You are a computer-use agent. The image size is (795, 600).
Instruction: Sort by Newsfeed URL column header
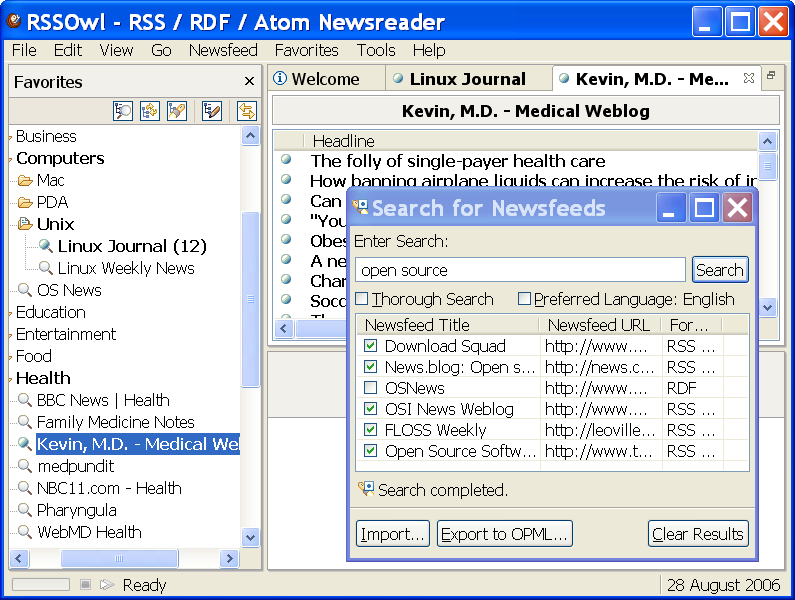pos(599,325)
